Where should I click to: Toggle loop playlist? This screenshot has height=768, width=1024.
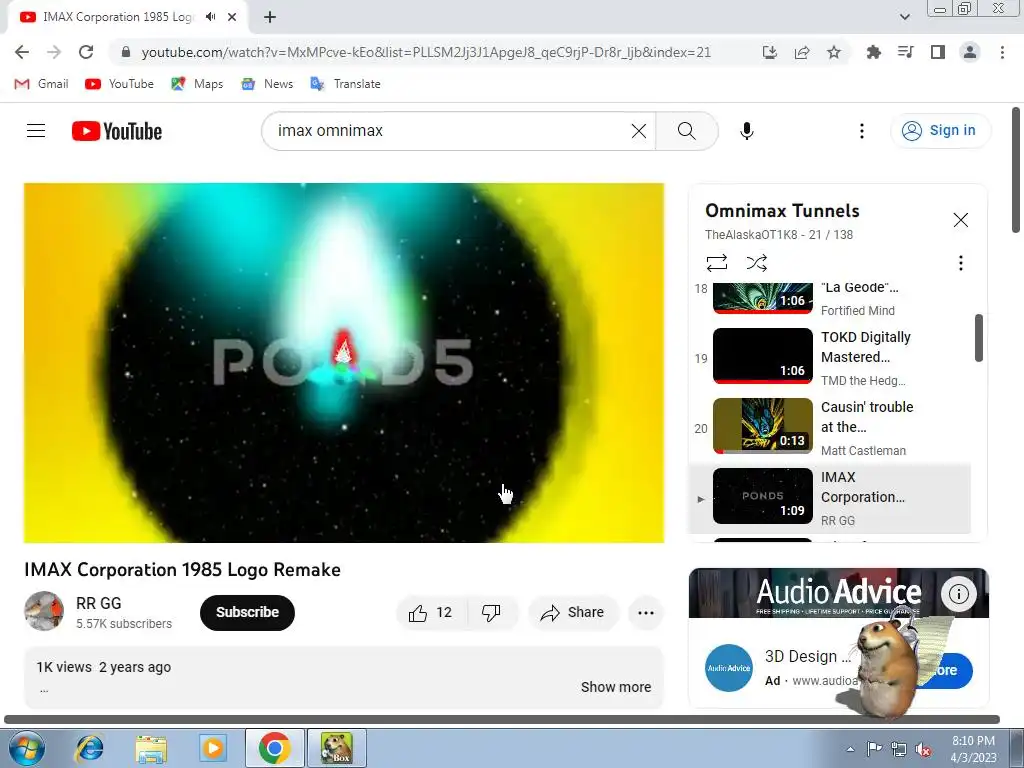pos(716,263)
